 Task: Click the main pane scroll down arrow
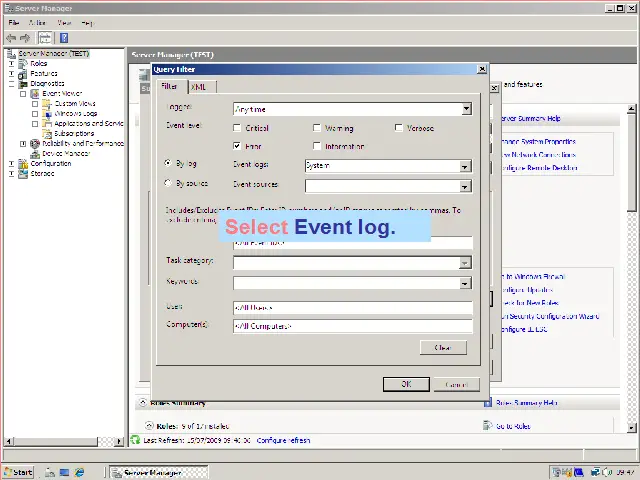tap(631, 427)
